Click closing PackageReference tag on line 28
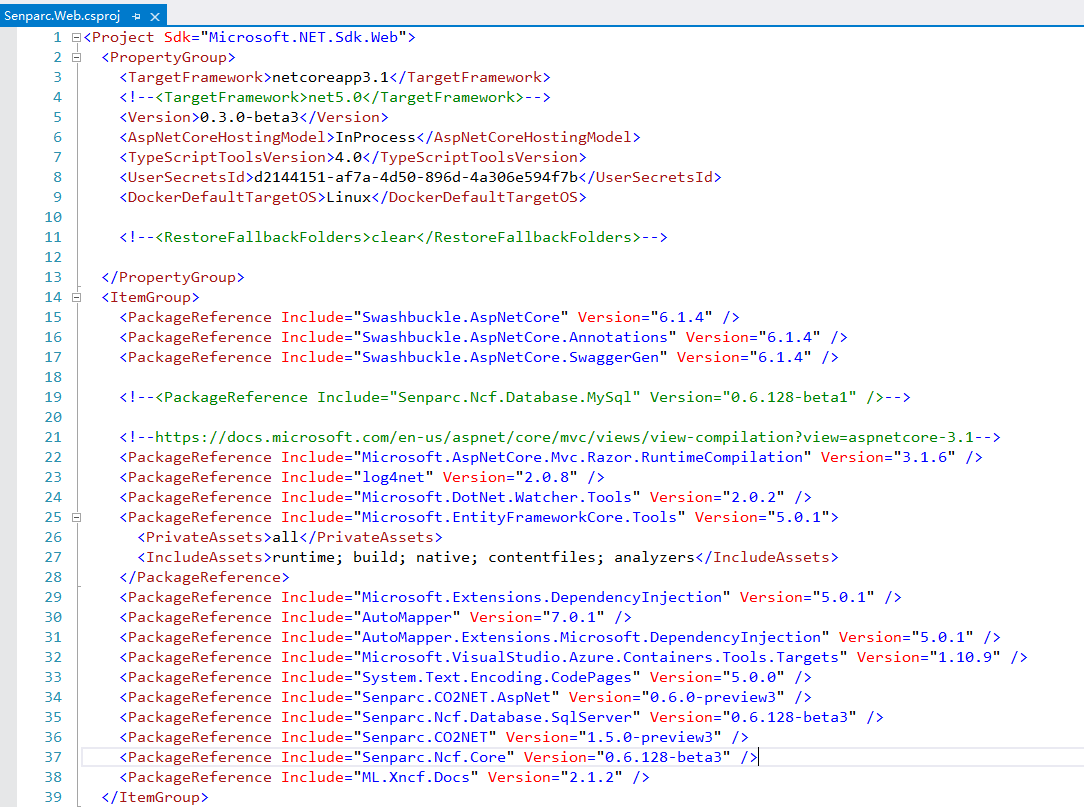This screenshot has width=1084, height=807. (205, 577)
